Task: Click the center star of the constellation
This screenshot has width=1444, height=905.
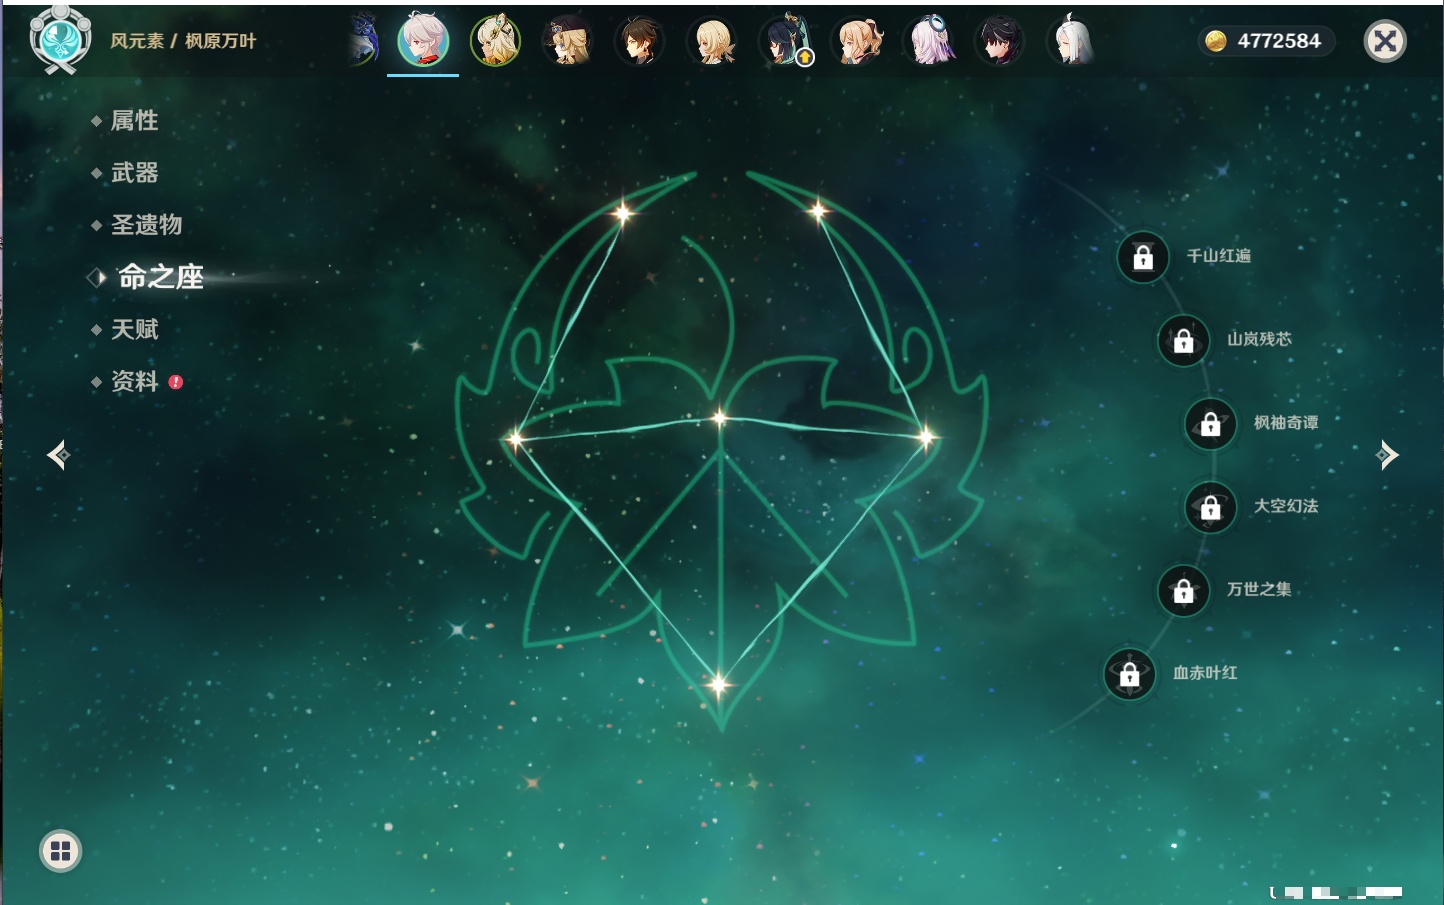Action: 719,418
